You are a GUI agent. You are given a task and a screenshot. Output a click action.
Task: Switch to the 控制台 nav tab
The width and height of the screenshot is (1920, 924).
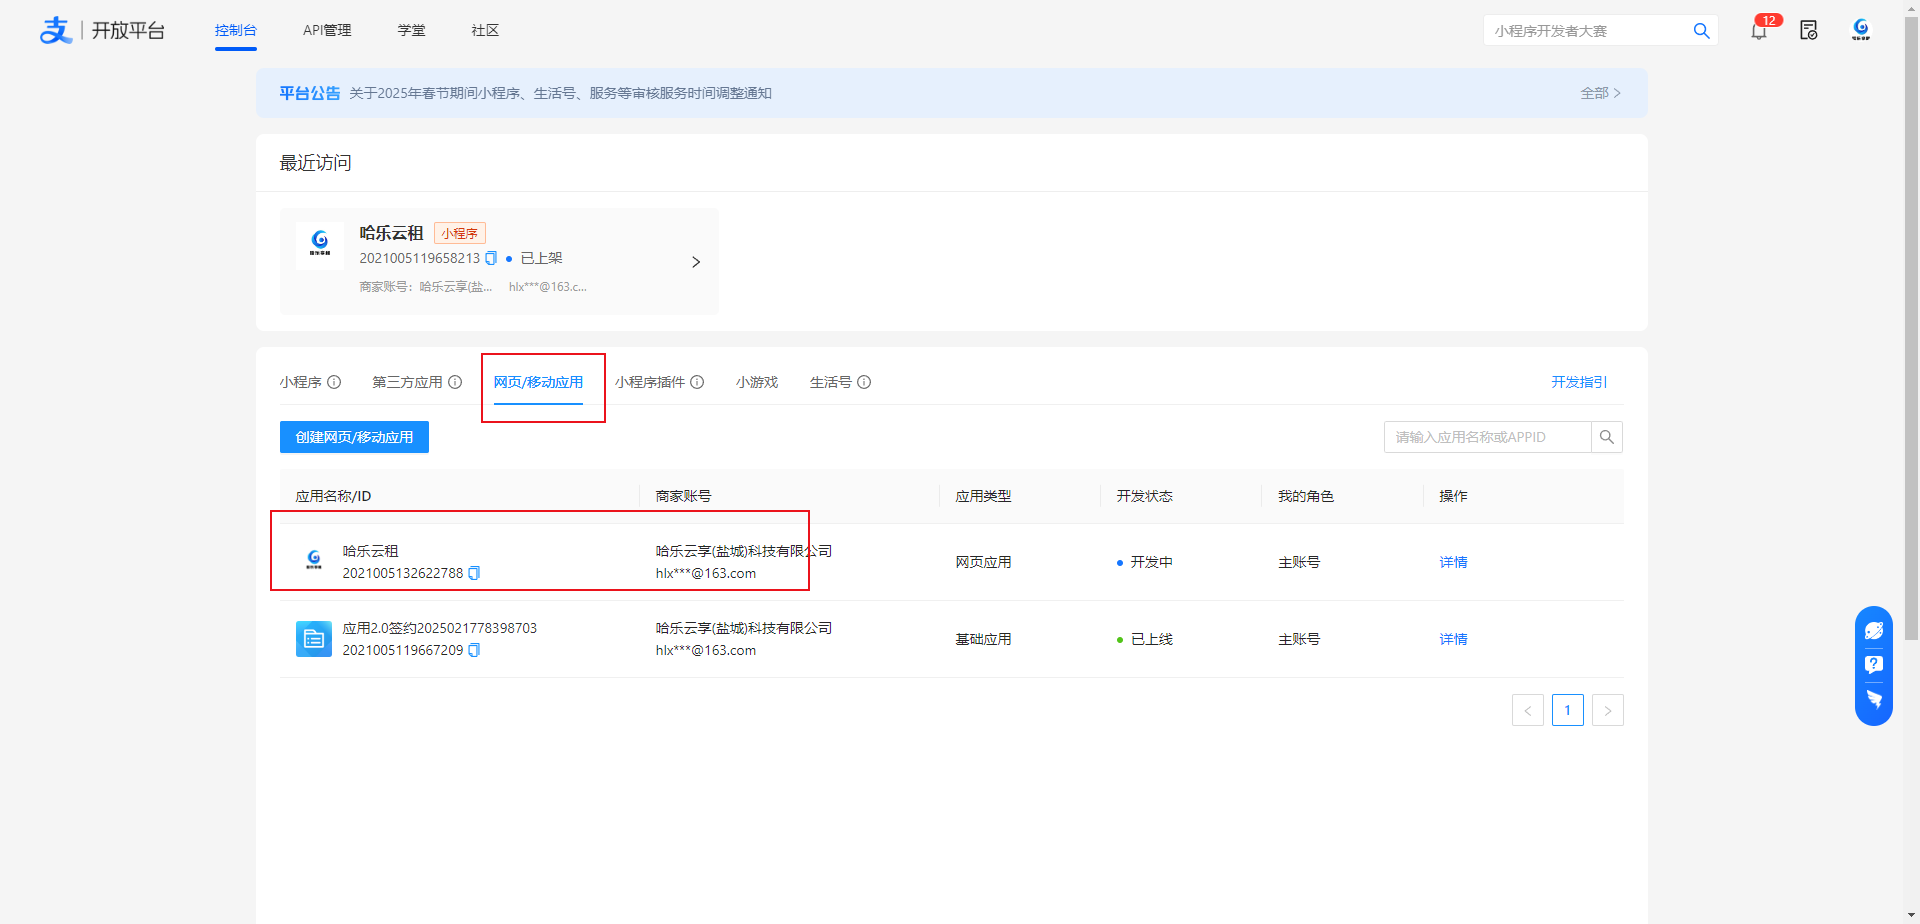[236, 30]
